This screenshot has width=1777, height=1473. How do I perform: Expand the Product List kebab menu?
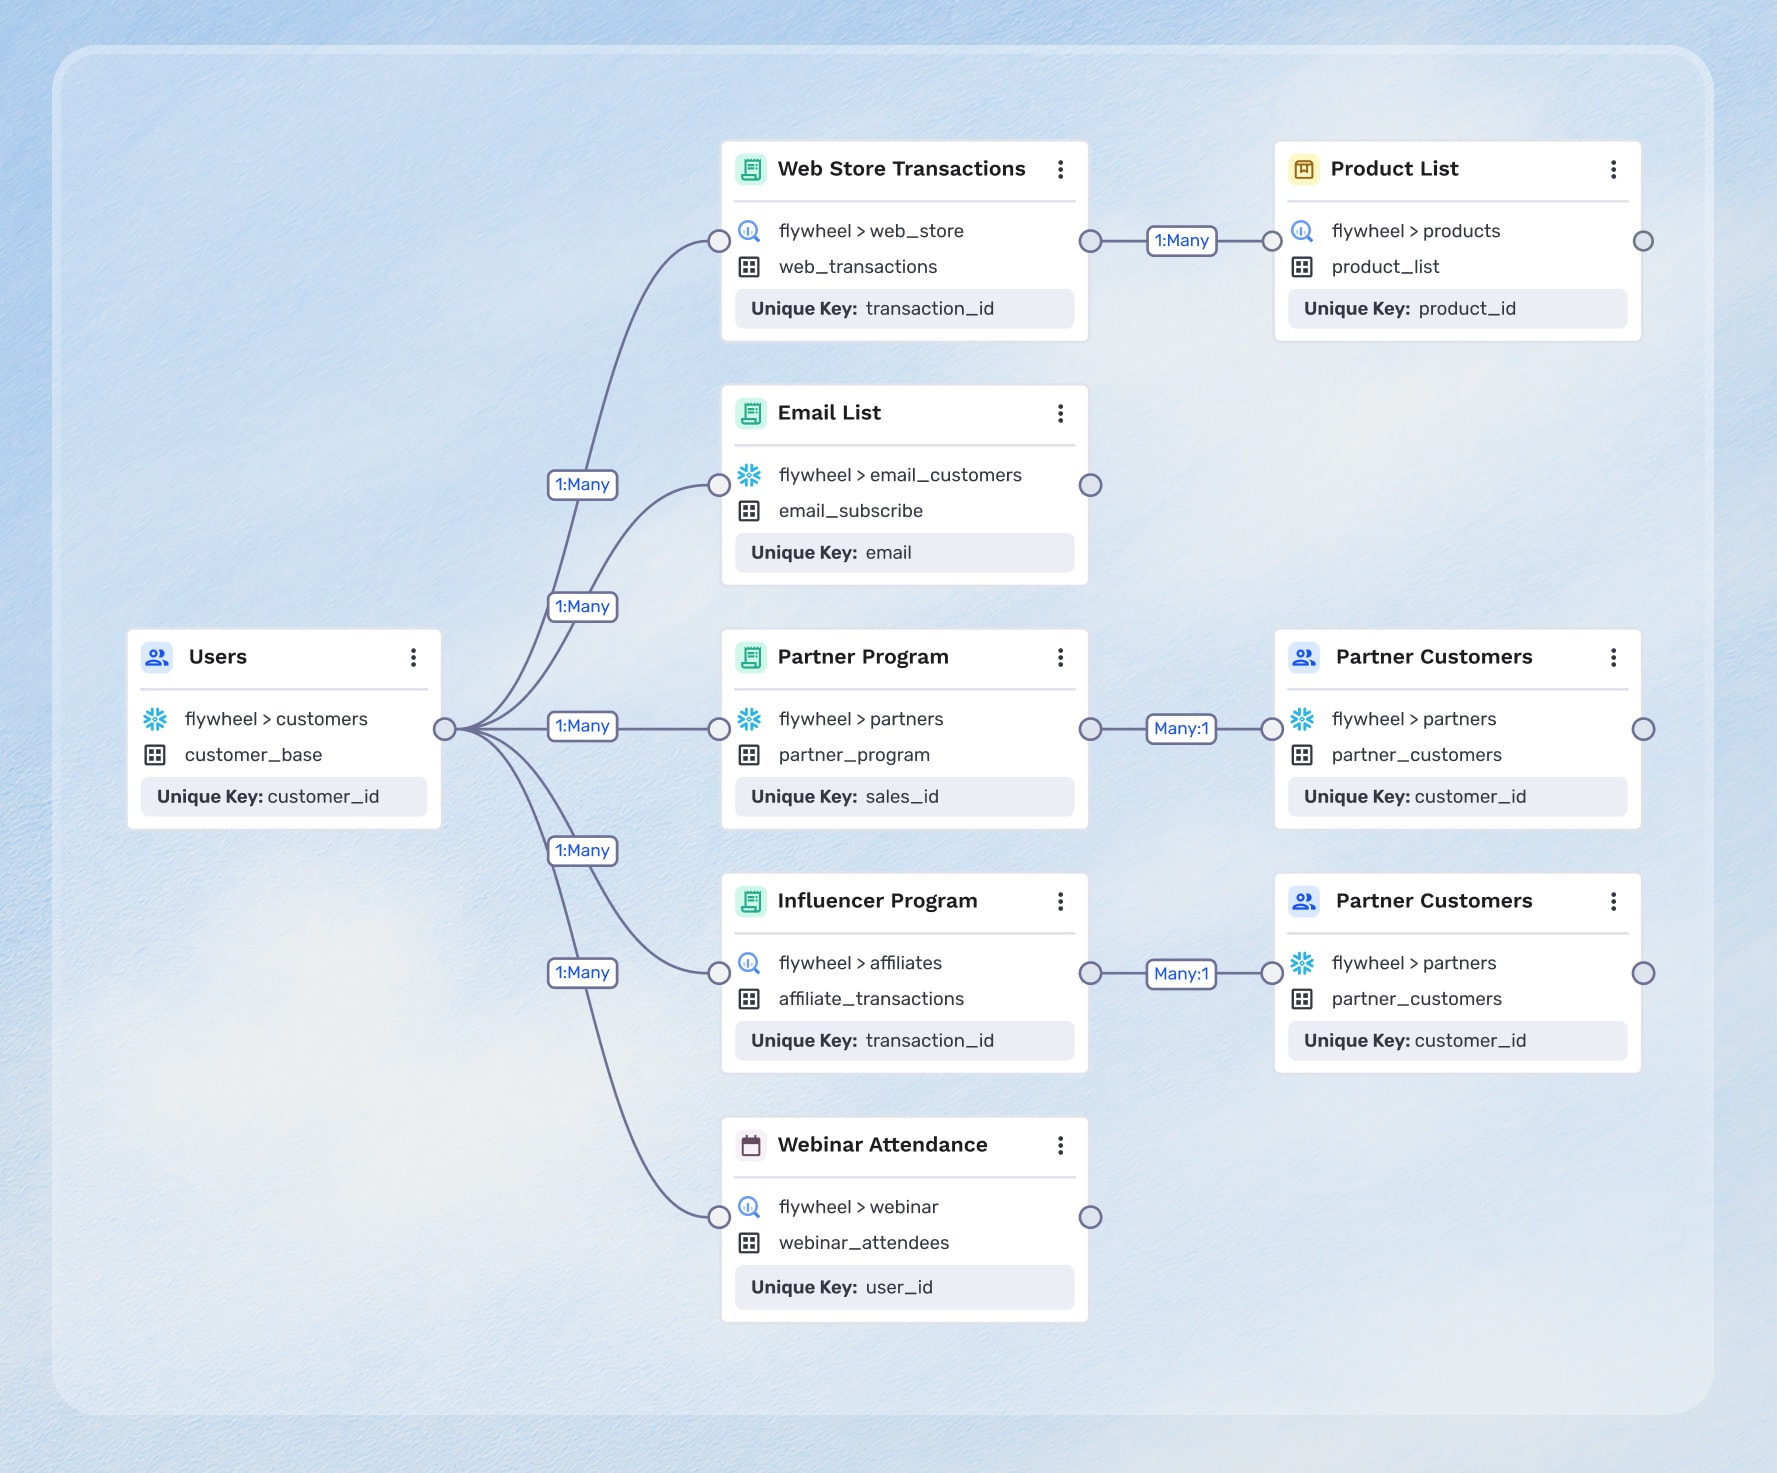pos(1613,169)
